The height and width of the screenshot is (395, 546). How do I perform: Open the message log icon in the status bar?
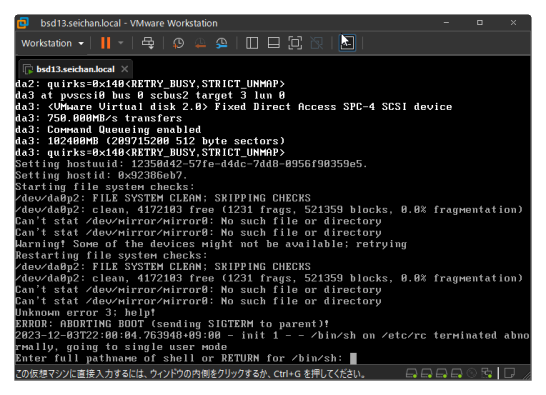point(509,374)
